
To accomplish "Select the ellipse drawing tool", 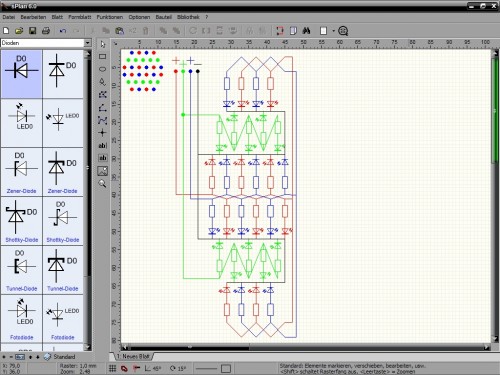I will (x=103, y=69).
